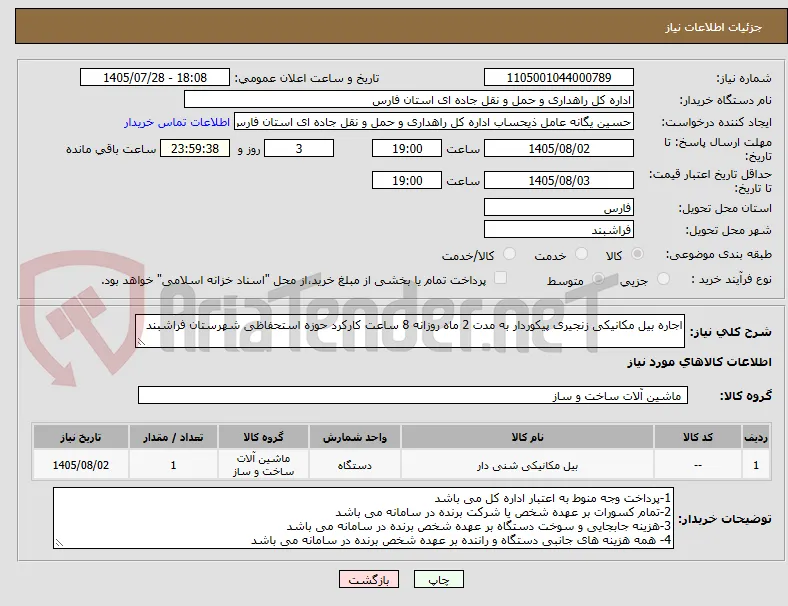Screen dimensions: 788x606
Task: Click the تاریخ نیاز column header
Action: (81, 437)
